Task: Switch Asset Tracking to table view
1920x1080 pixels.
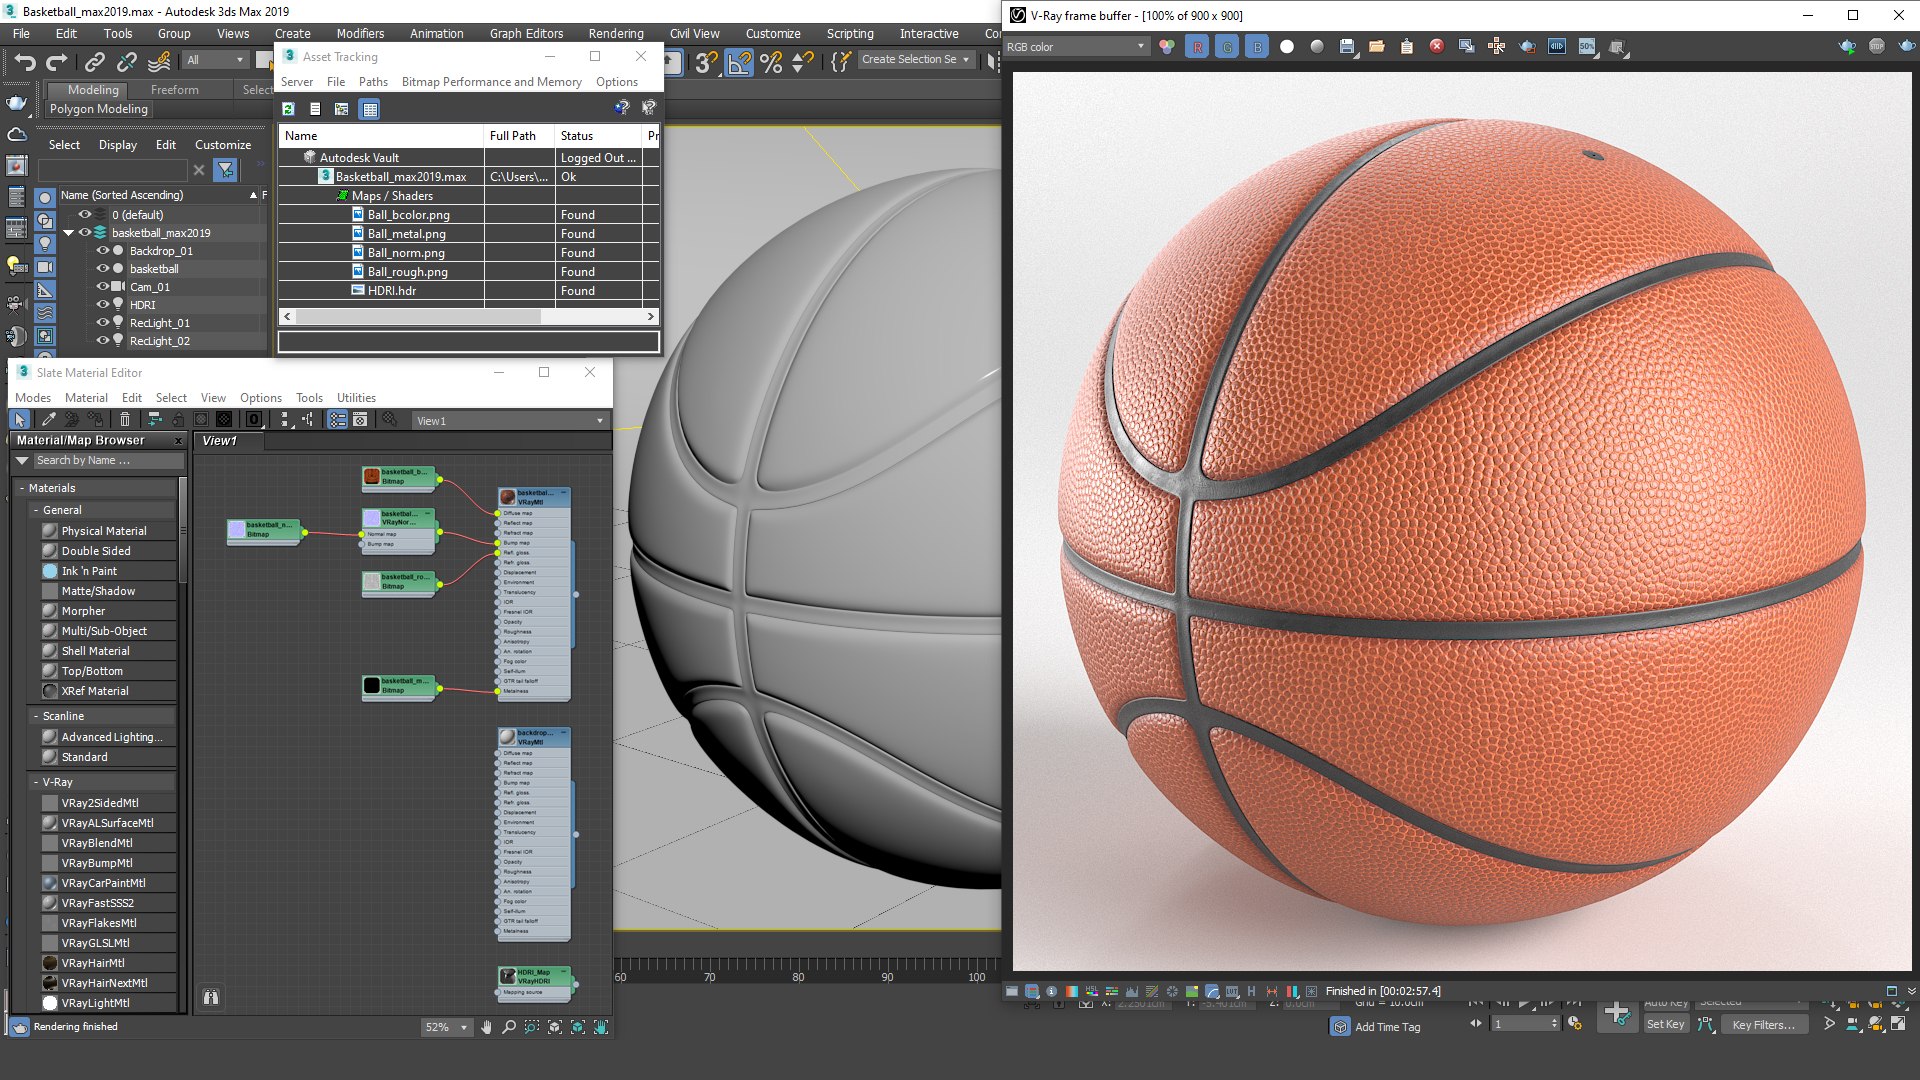Action: point(370,109)
